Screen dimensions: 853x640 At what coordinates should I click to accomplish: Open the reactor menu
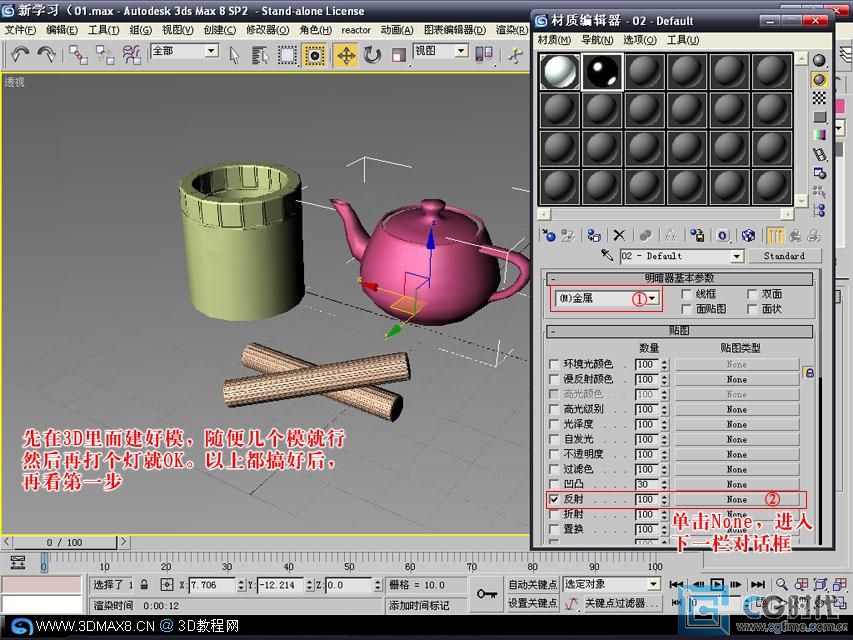pos(356,30)
